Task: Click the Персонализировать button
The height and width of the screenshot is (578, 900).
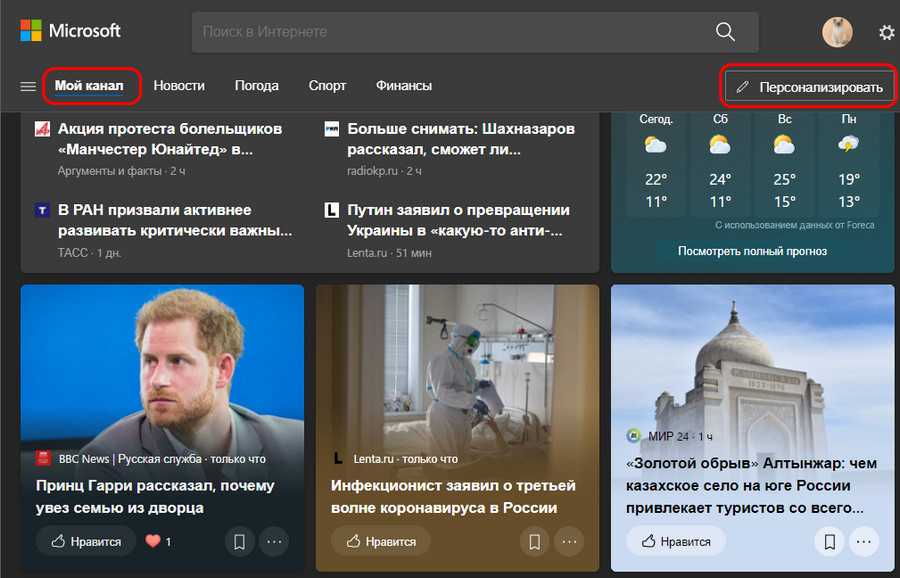Action: (809, 87)
